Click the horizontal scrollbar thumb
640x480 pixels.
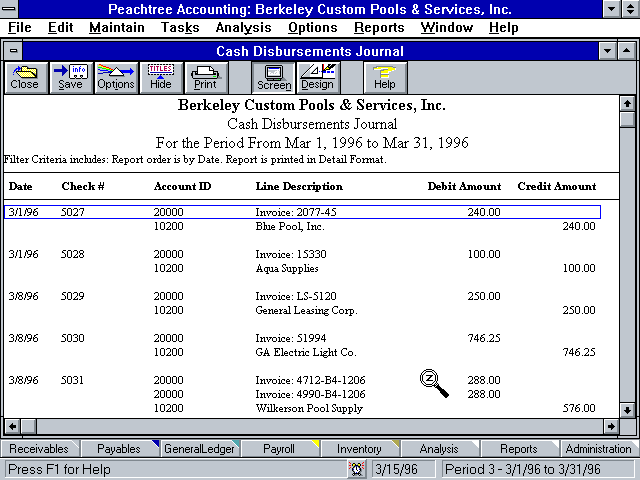coord(29,427)
